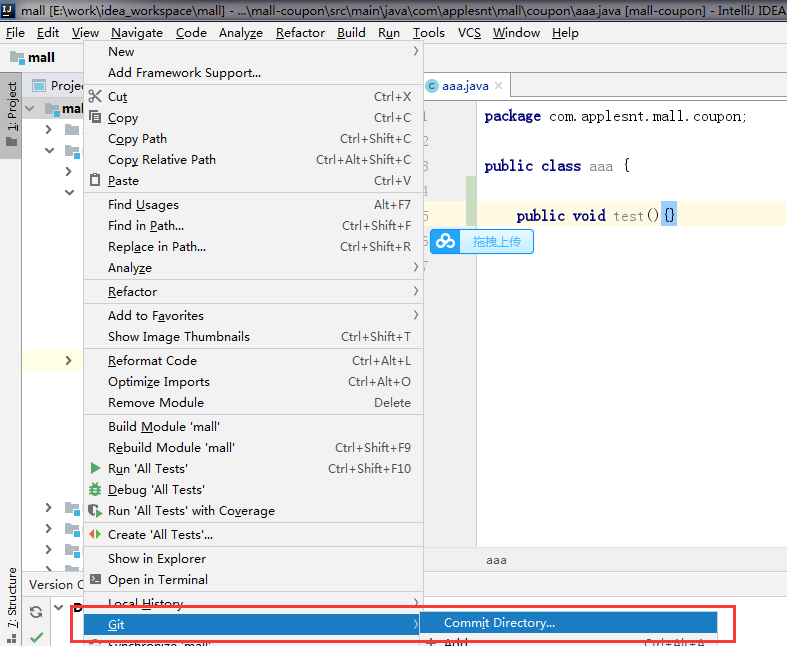Select Cut from context menu
787x646 pixels.
coord(253,96)
